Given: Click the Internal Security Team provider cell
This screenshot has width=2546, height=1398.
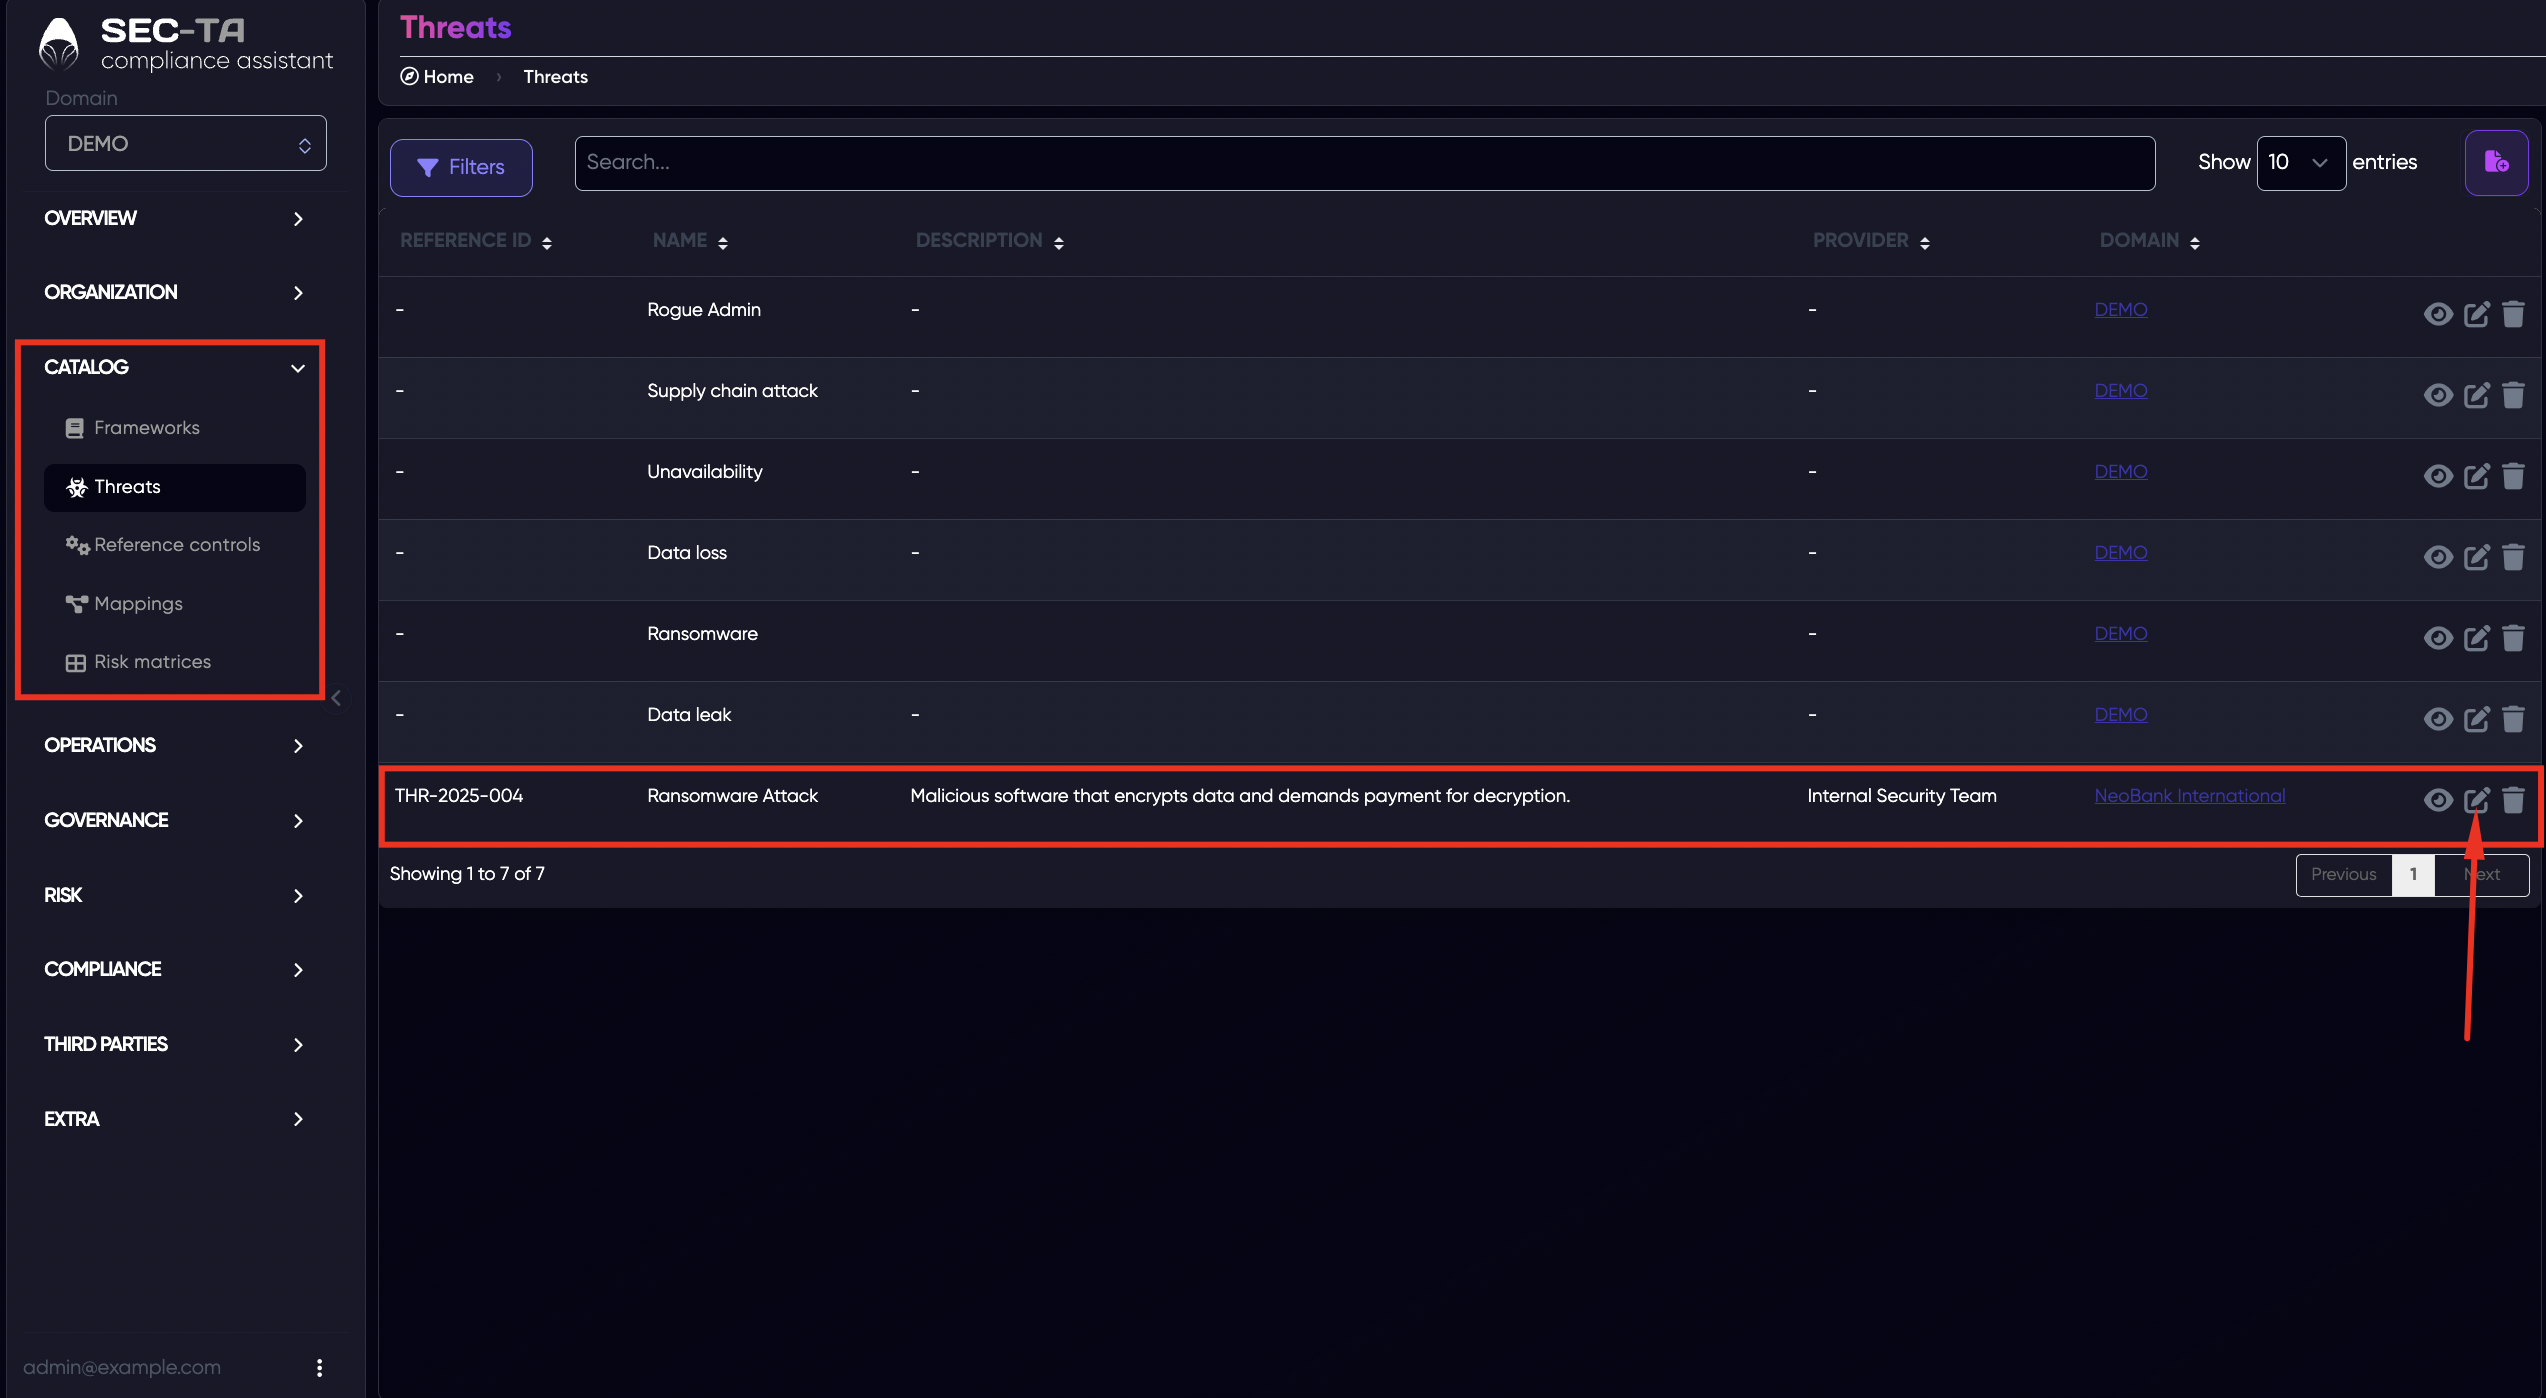Looking at the screenshot, I should click(x=1901, y=796).
